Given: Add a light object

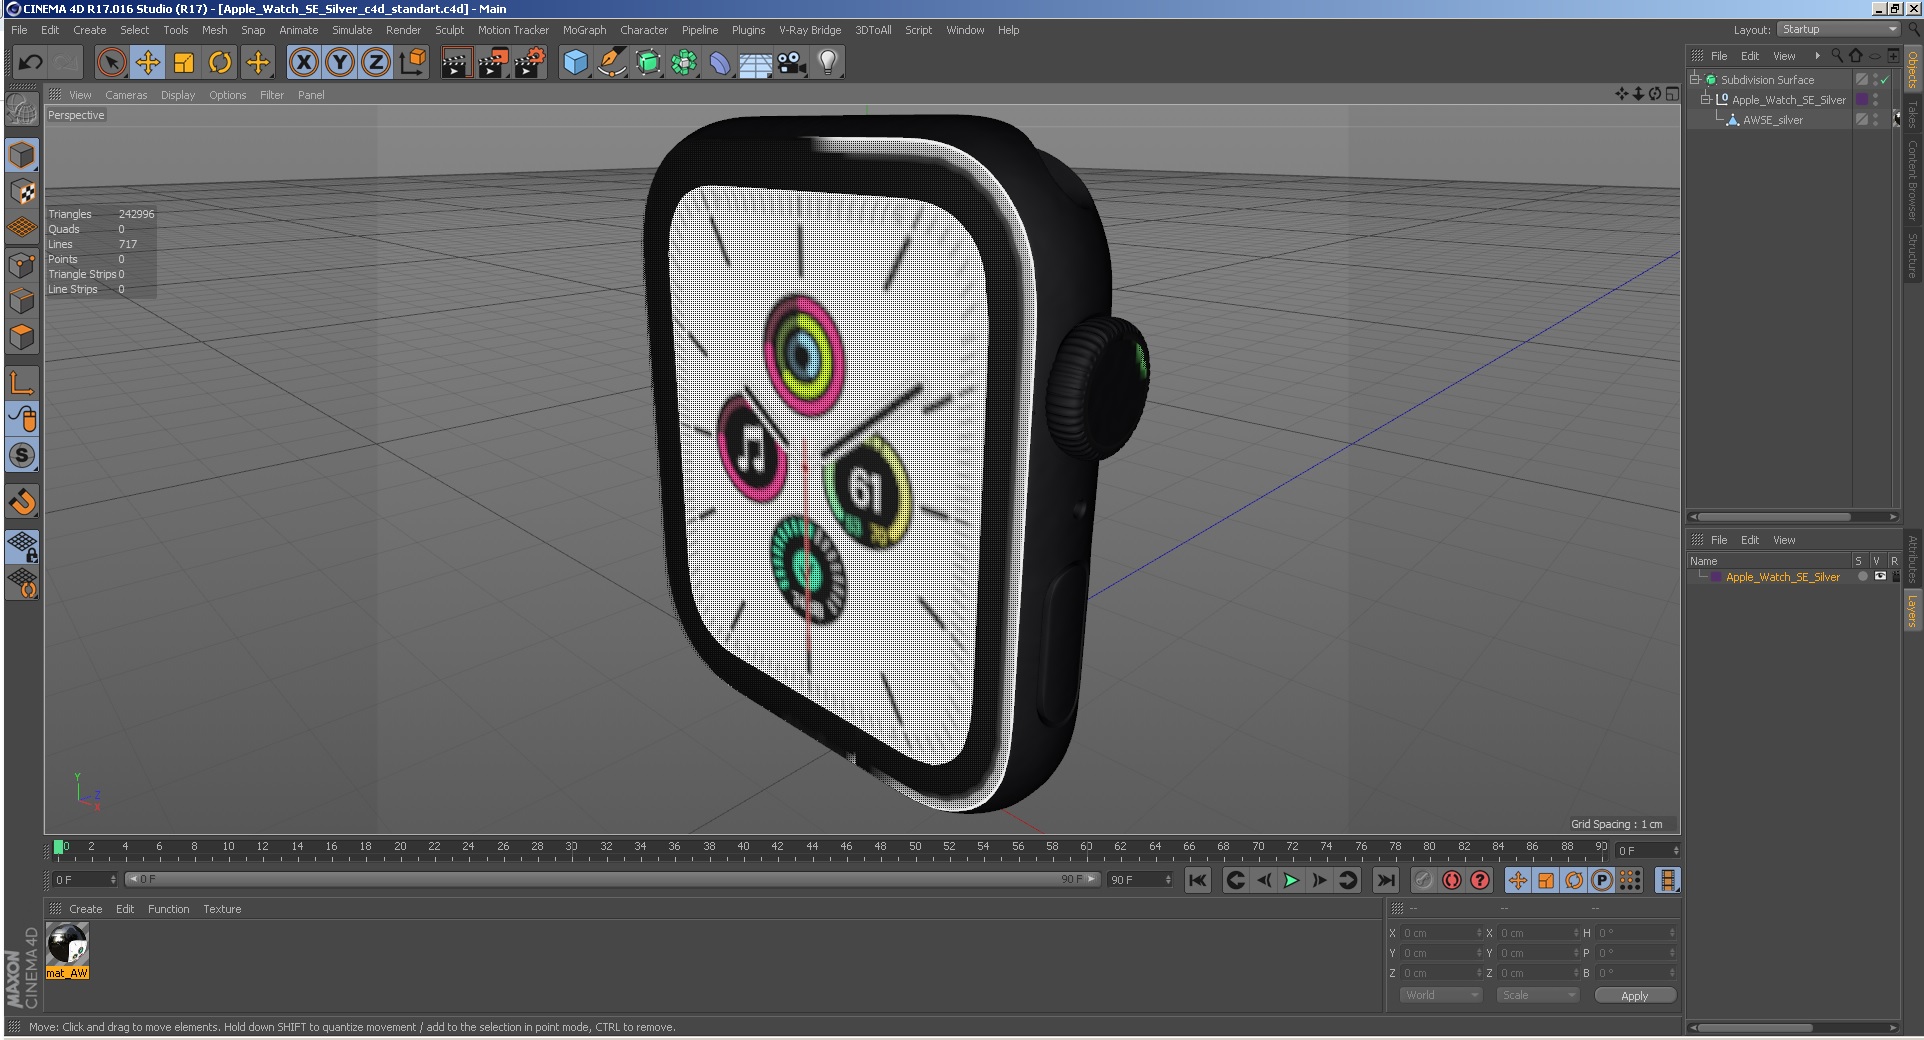Looking at the screenshot, I should [x=828, y=63].
